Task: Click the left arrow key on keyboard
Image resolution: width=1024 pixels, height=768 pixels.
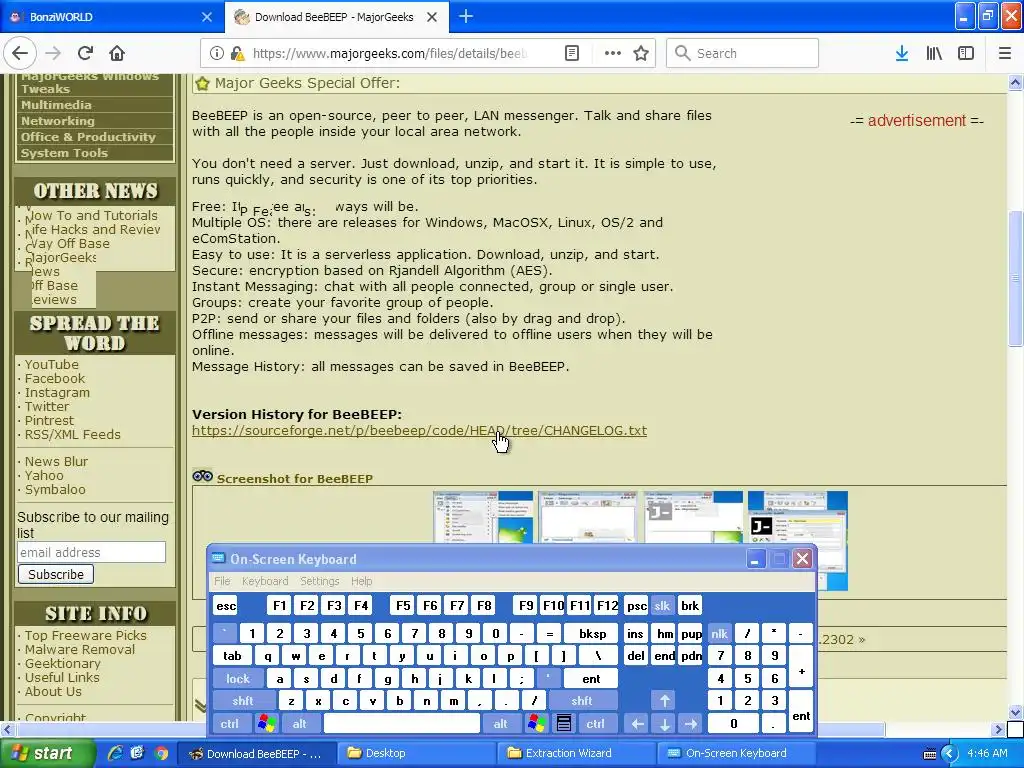Action: coord(637,724)
